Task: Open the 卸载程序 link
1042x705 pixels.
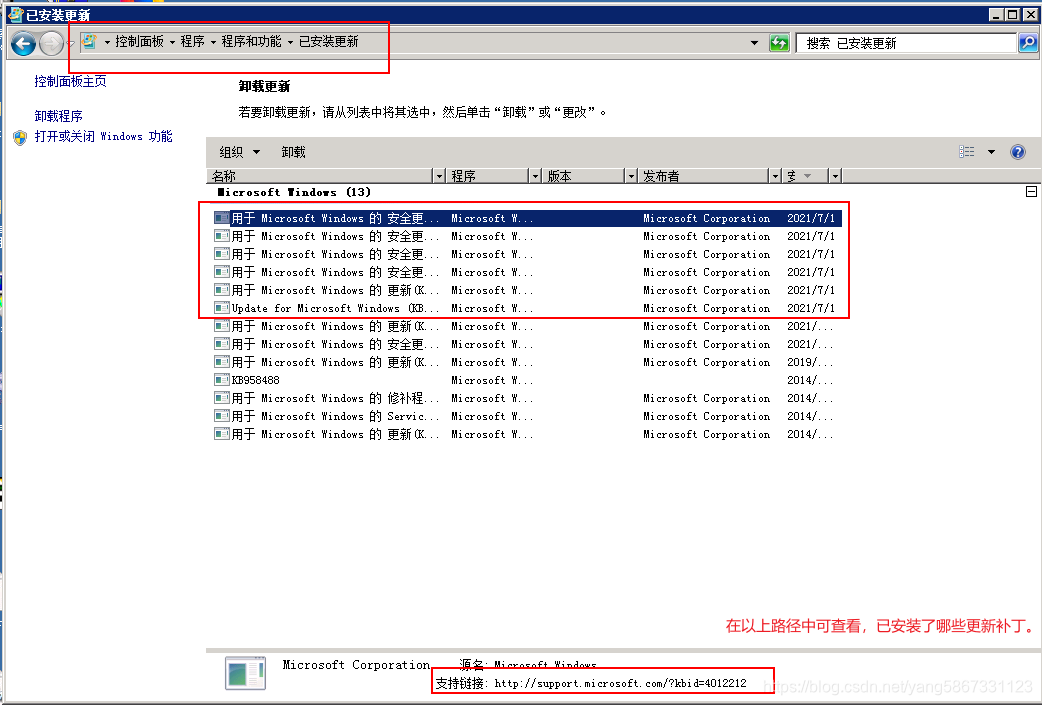Action: [58, 116]
